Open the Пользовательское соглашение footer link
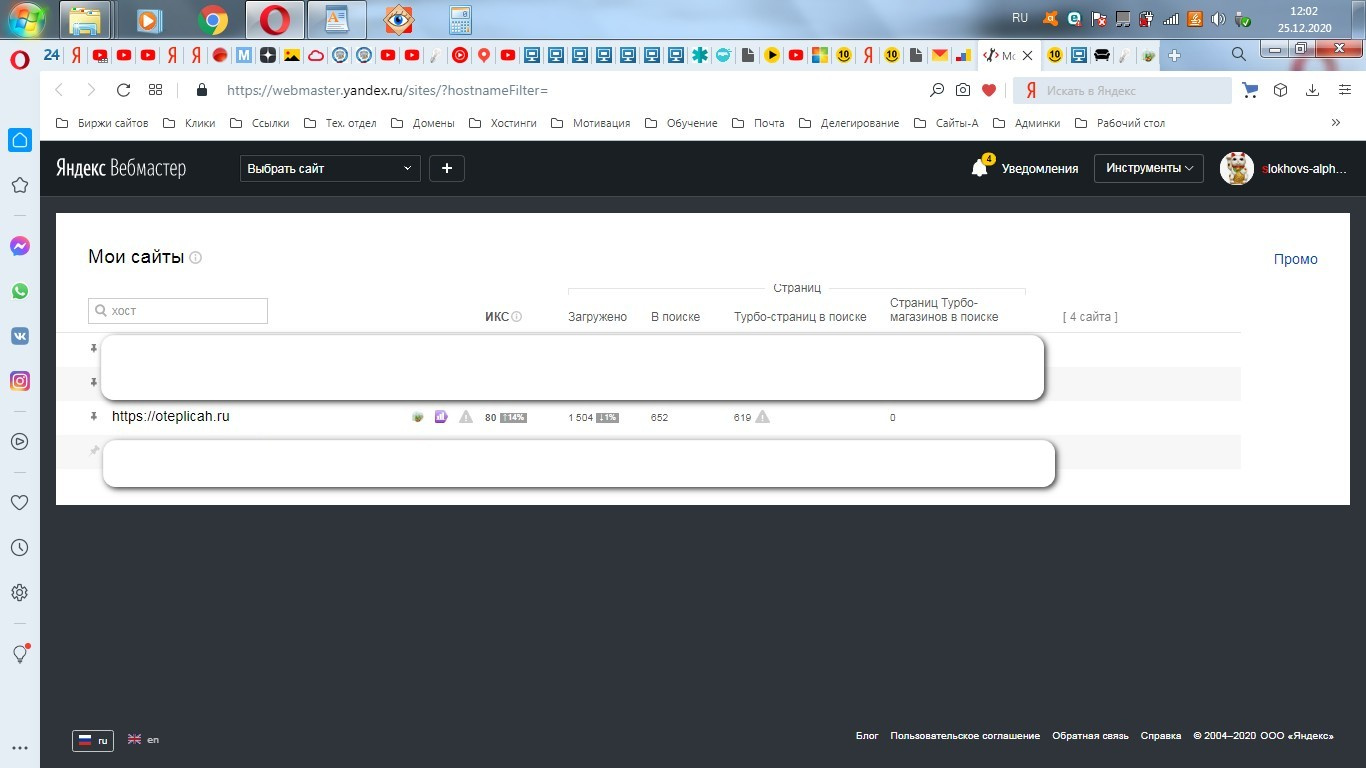The image size is (1366, 768). [965, 736]
